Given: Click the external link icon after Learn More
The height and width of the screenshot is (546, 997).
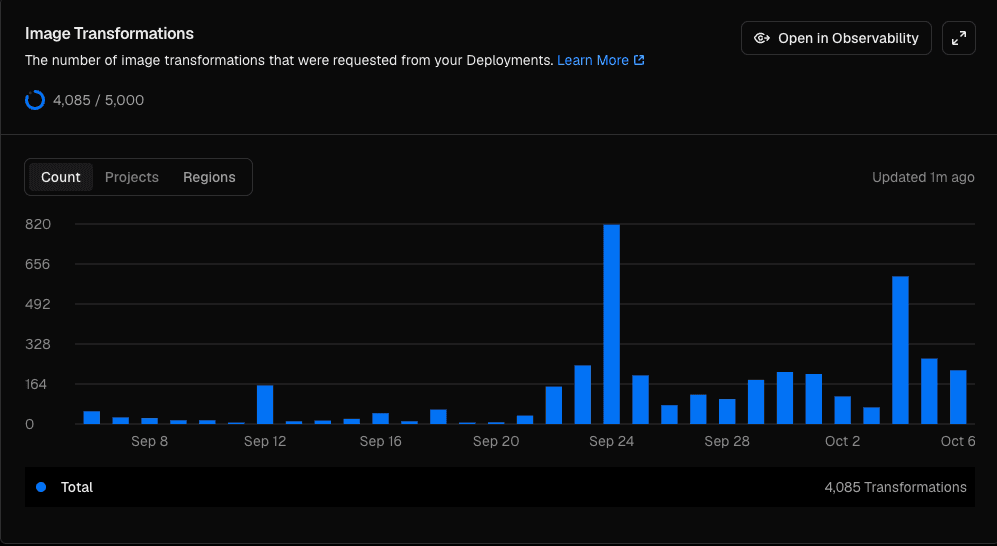Looking at the screenshot, I should (639, 60).
